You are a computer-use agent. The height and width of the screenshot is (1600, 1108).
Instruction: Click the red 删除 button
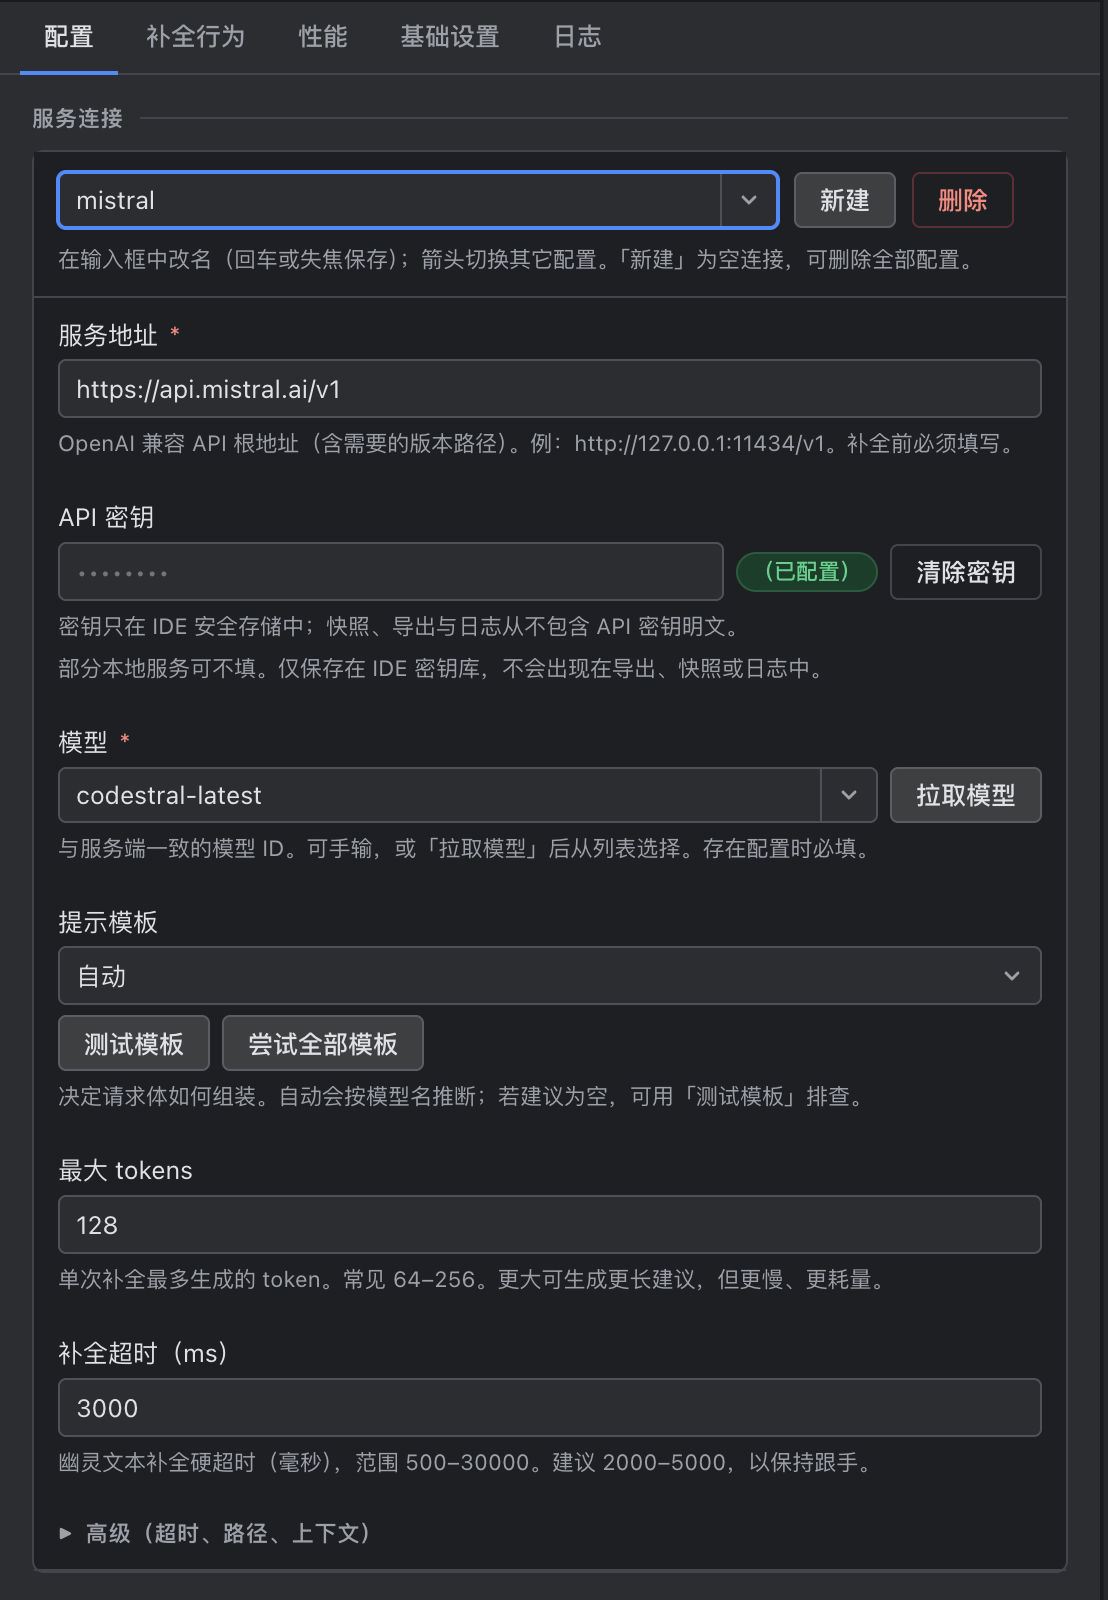[963, 200]
